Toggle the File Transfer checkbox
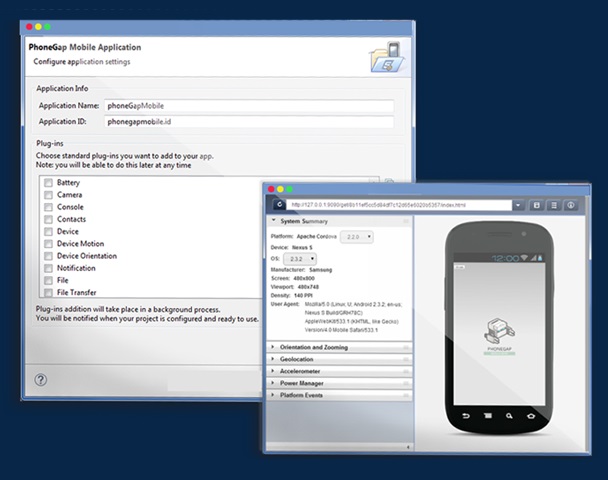This screenshot has height=480, width=608. (48, 293)
